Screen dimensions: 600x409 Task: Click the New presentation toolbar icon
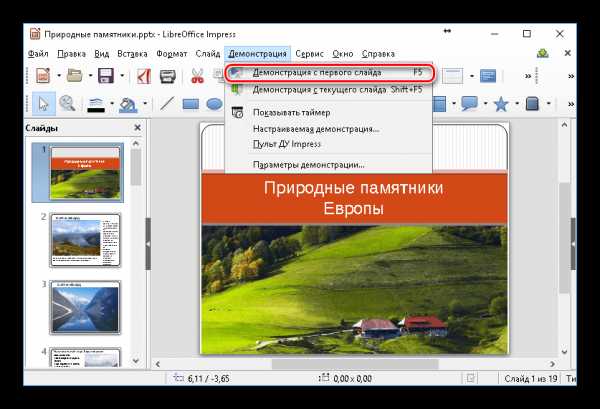(x=43, y=75)
